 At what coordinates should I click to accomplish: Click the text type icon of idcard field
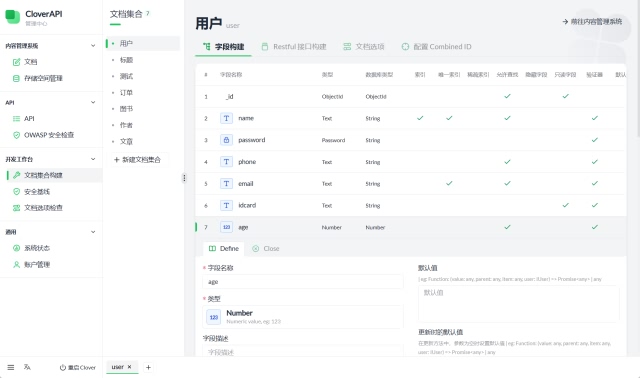point(226,205)
